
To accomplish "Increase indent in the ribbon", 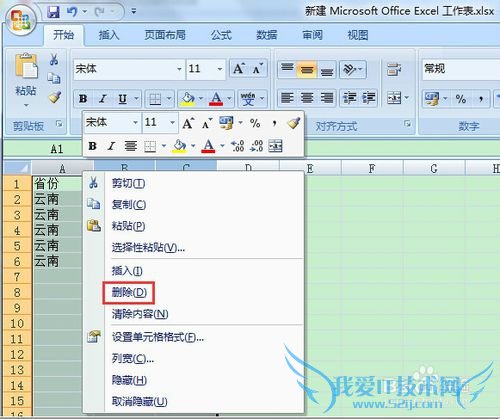I will pyautogui.click(x=369, y=98).
